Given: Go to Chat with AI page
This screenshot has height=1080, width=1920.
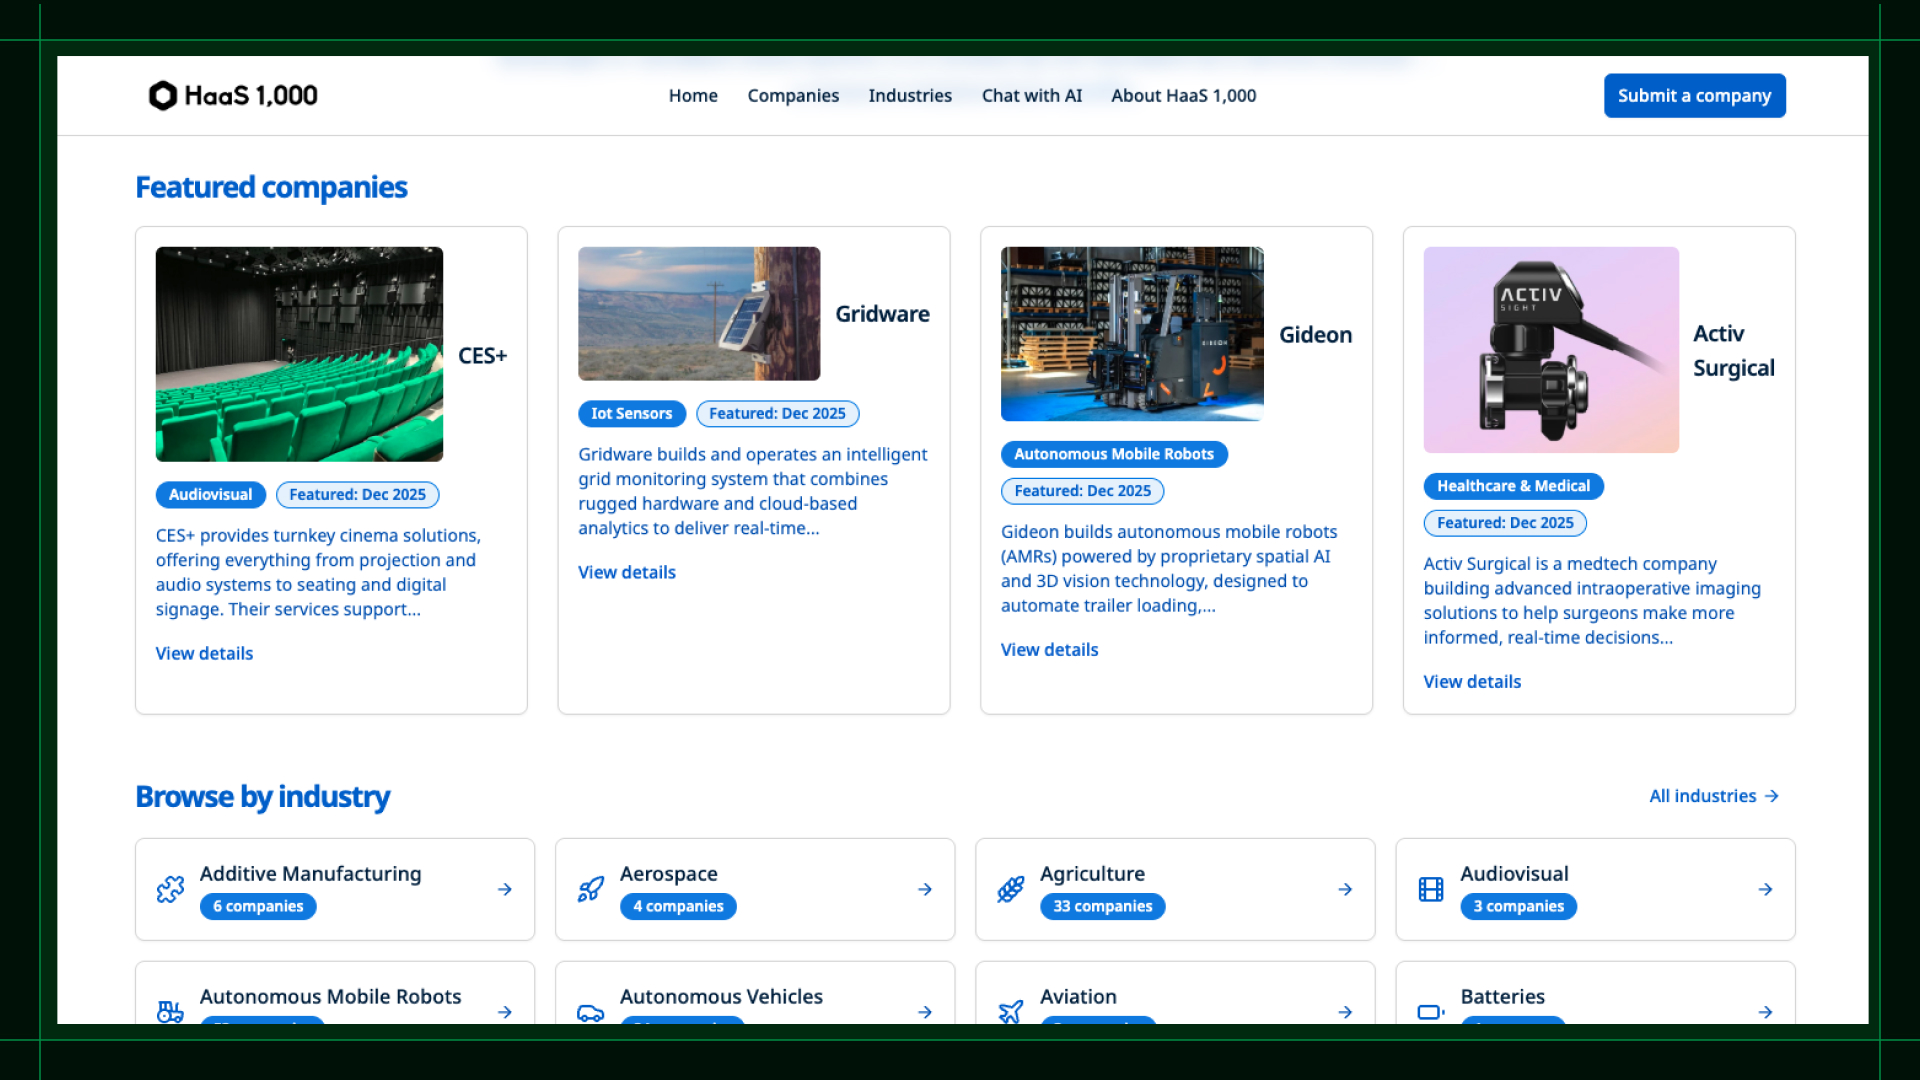Looking at the screenshot, I should [1031, 96].
